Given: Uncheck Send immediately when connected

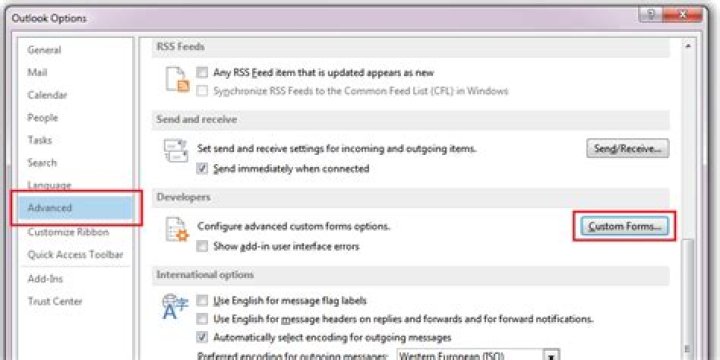Looking at the screenshot, I should [202, 169].
